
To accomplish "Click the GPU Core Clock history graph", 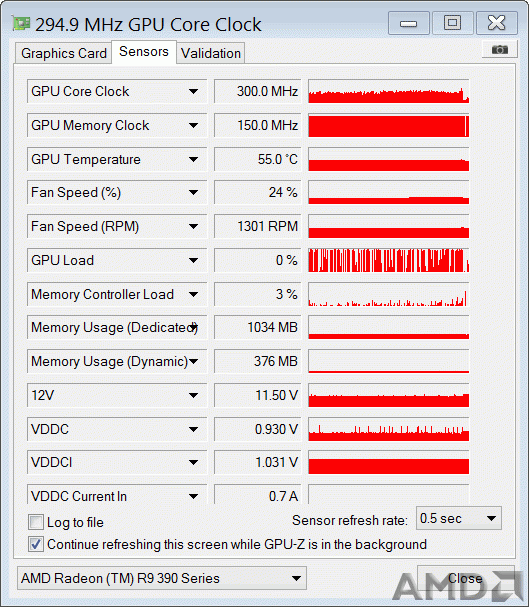I will 389,91.
